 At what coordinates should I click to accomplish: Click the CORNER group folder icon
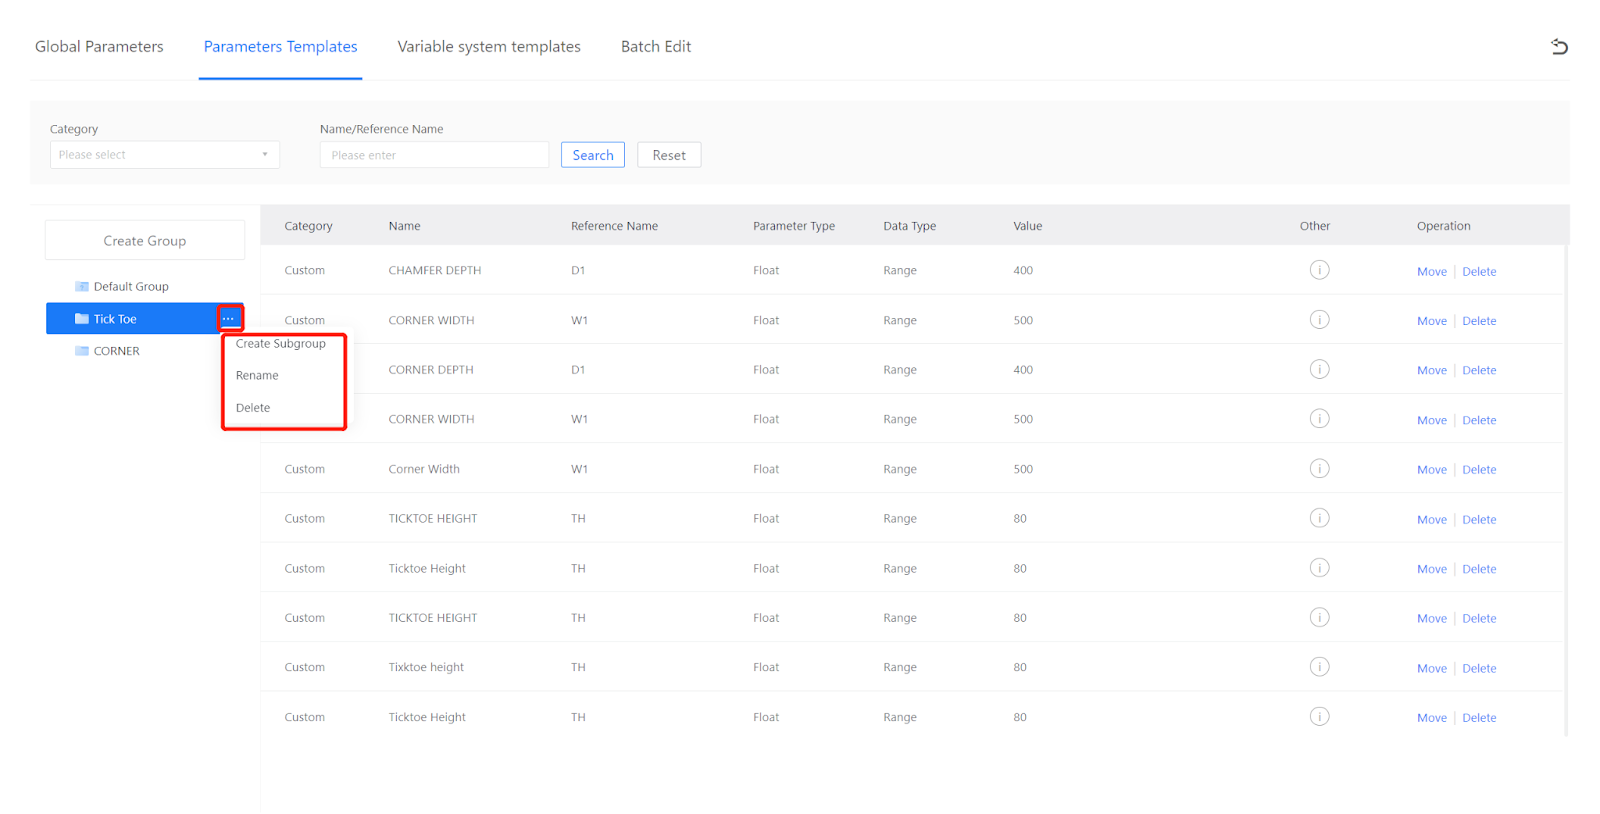[x=82, y=351]
